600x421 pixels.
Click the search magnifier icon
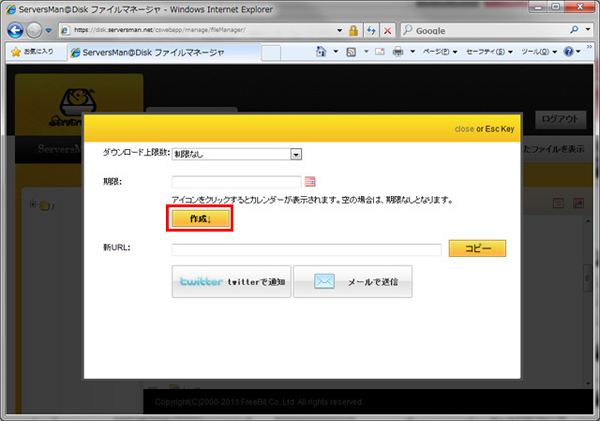pos(574,29)
